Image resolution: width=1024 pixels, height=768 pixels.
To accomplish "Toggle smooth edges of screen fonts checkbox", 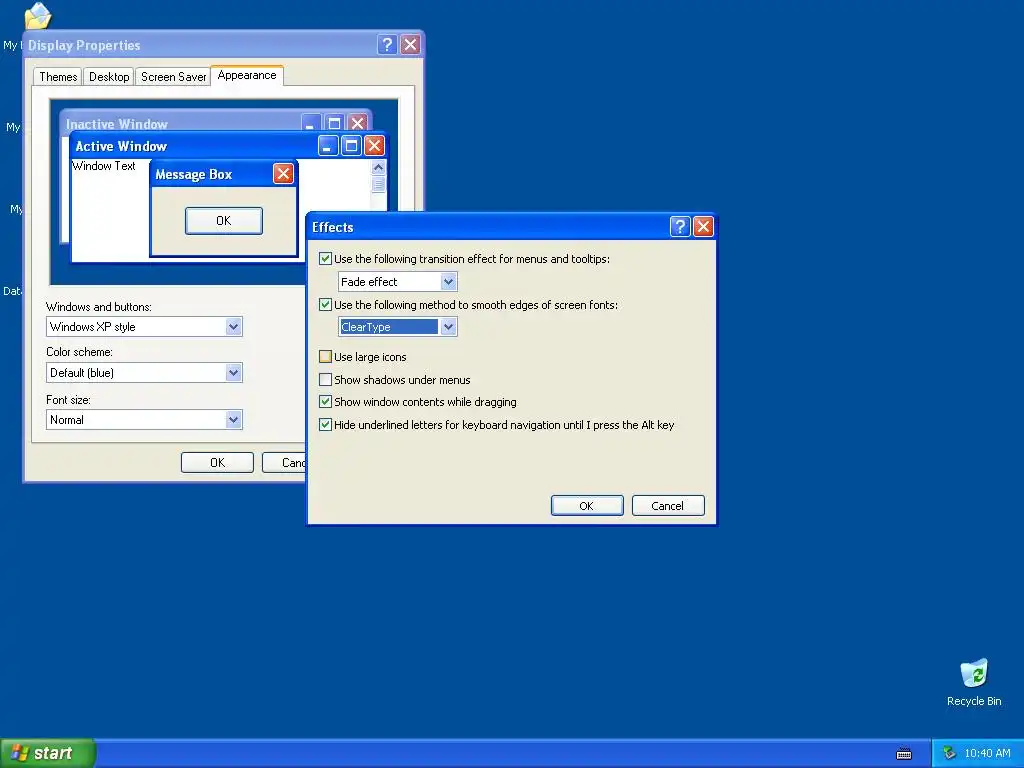I will [x=325, y=304].
